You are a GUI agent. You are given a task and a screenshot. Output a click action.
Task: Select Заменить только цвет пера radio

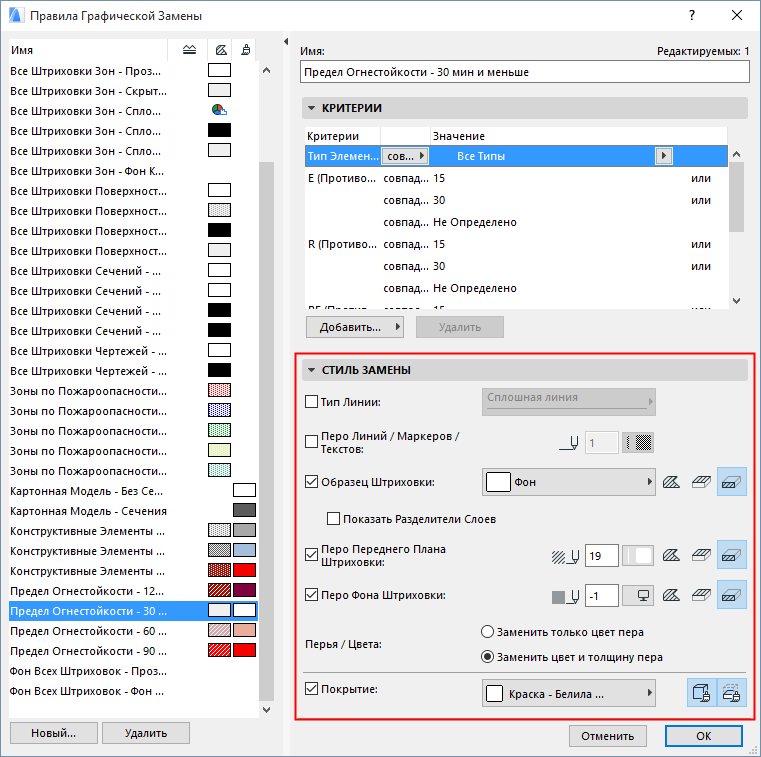(487, 632)
